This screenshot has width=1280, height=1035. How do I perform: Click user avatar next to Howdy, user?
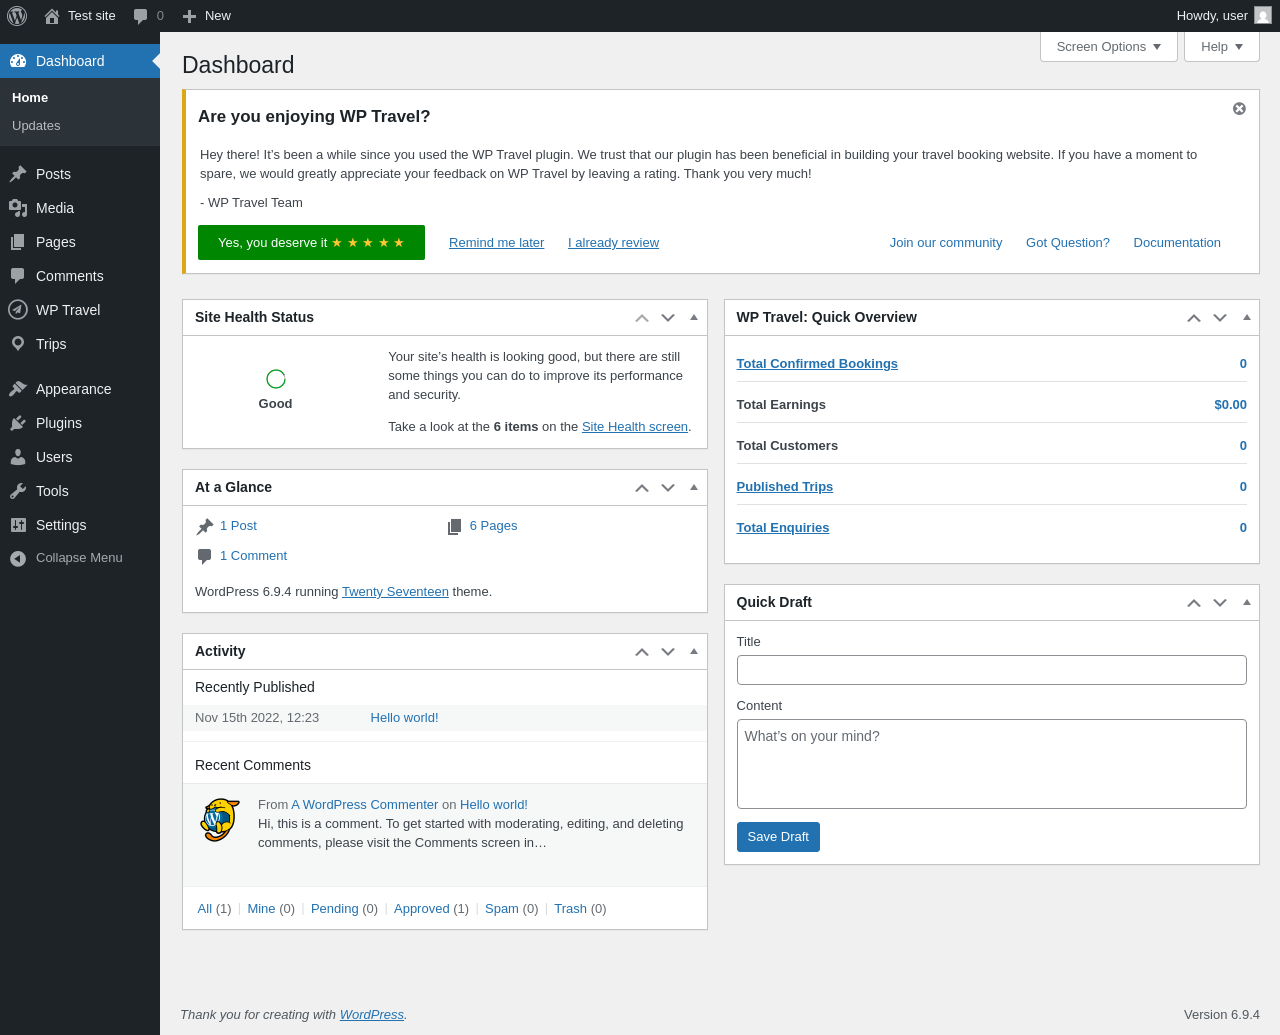(x=1263, y=16)
